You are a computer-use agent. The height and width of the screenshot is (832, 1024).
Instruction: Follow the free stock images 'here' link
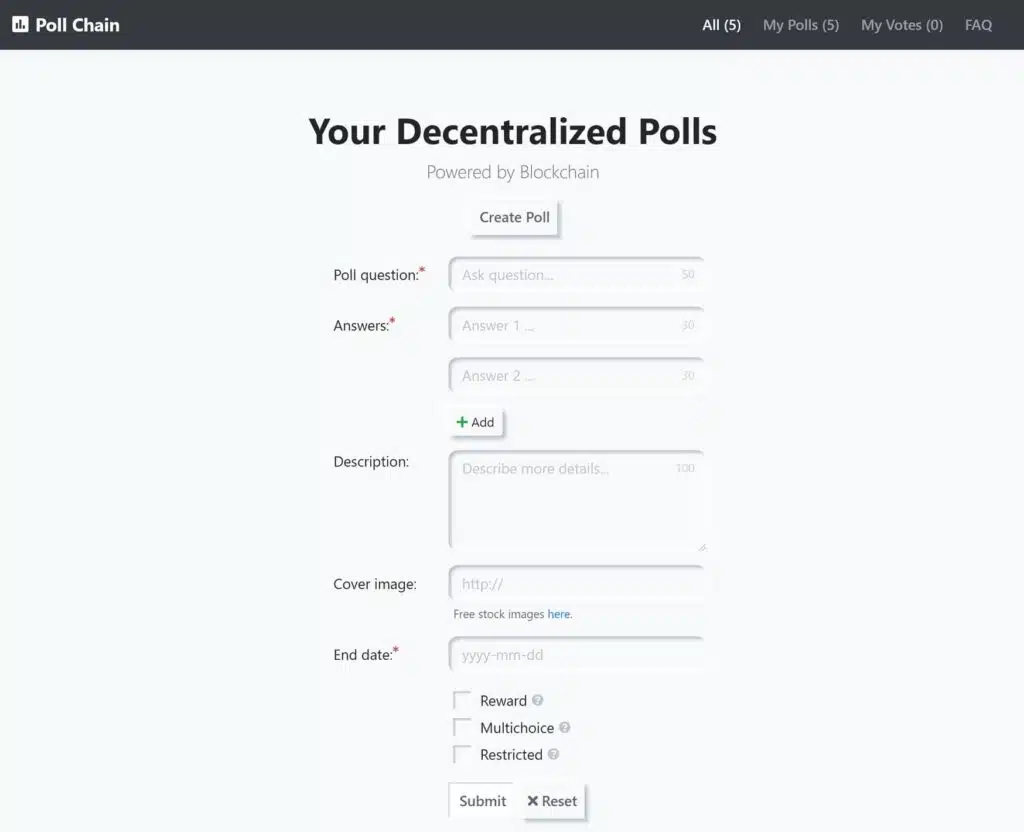(x=558, y=614)
